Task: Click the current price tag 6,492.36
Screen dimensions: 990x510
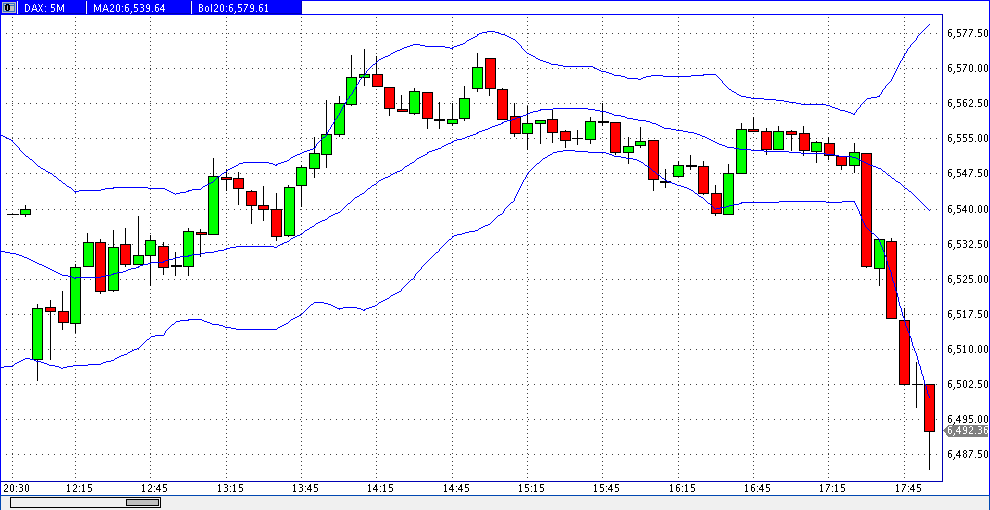Action: (x=966, y=430)
